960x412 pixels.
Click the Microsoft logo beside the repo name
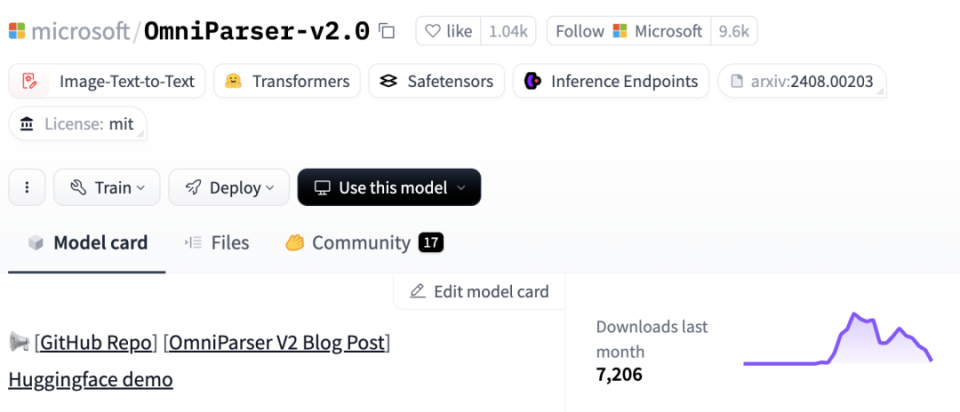pos(17,31)
